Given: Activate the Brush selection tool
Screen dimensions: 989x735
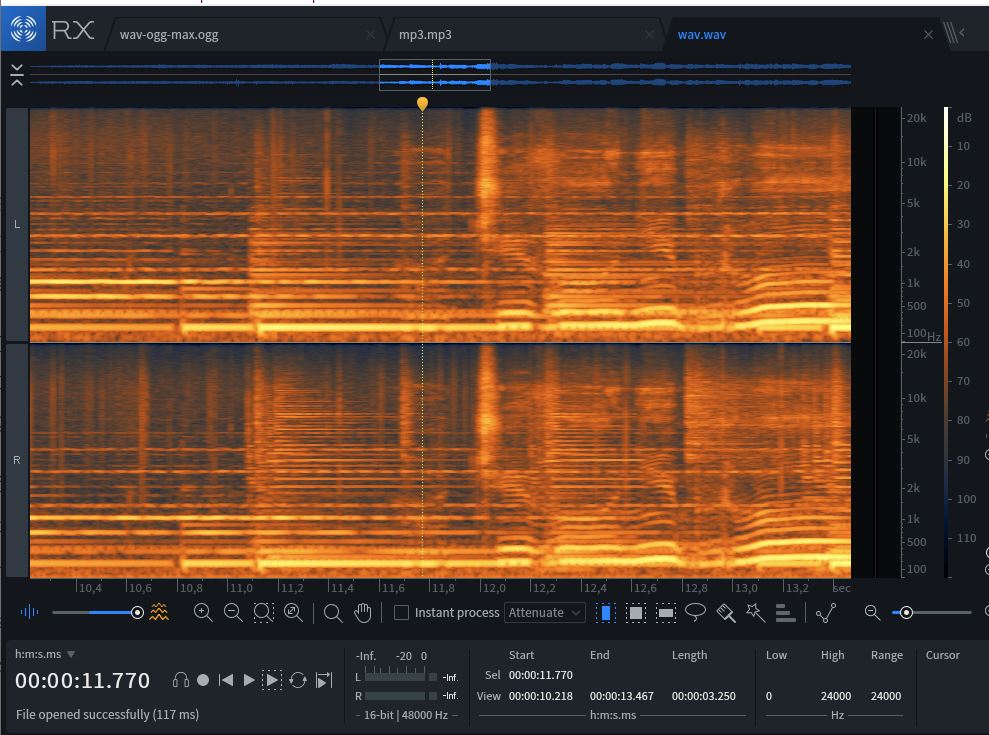Looking at the screenshot, I should tap(726, 613).
